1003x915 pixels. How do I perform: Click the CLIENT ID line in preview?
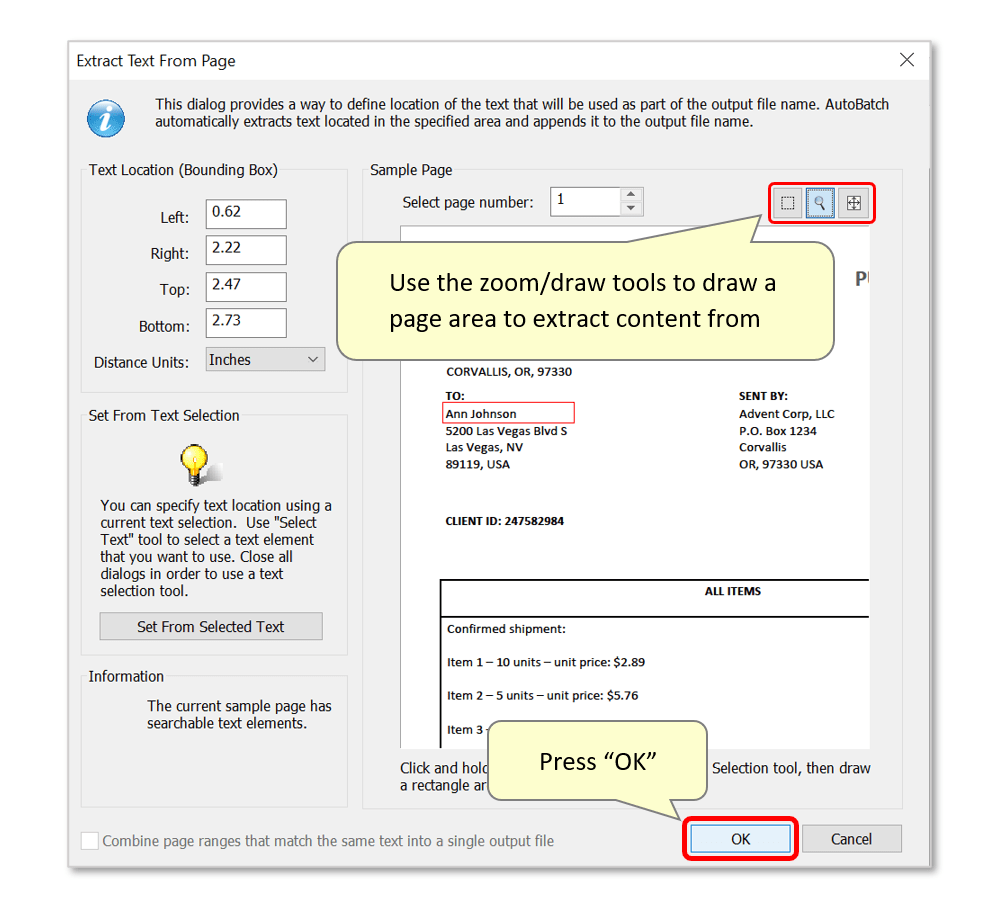[x=505, y=521]
